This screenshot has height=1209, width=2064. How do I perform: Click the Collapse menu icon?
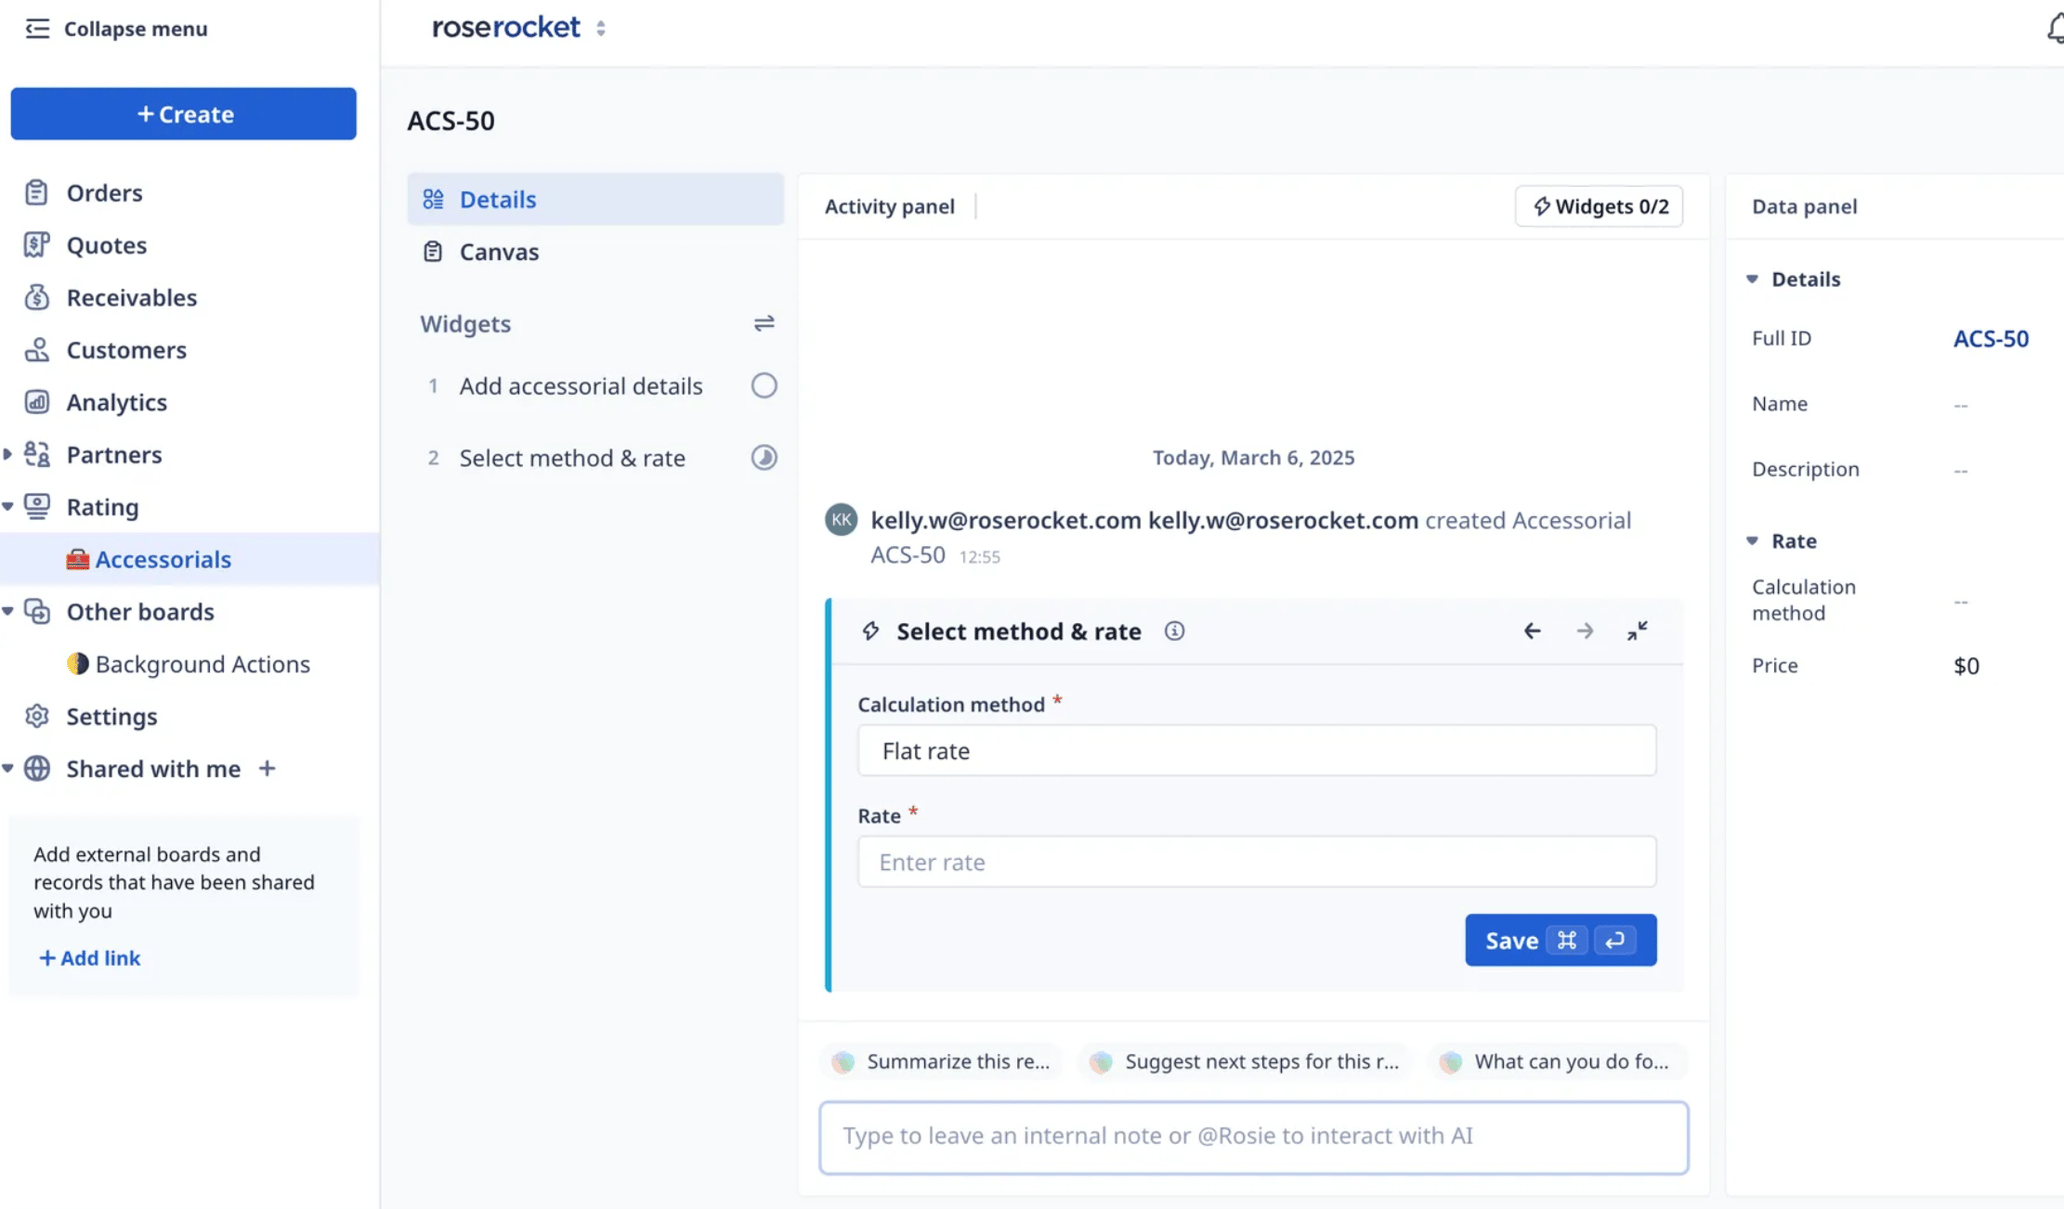click(37, 28)
